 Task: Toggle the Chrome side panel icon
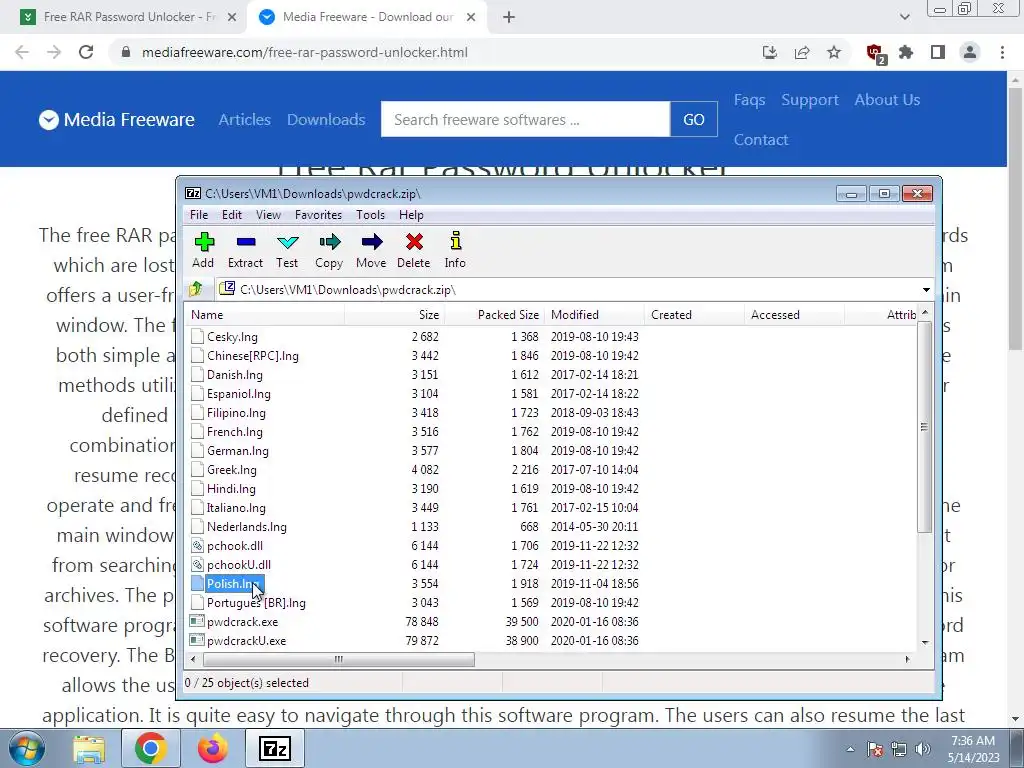(x=938, y=52)
